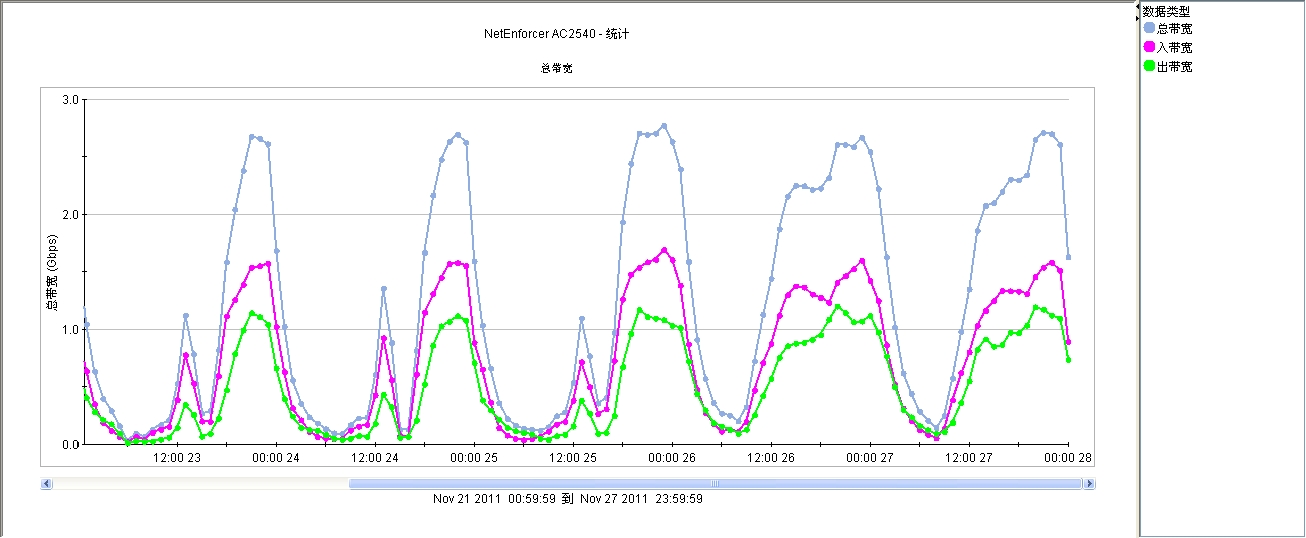
Task: Click the 数据类型 legend panel heading
Action: [1166, 11]
